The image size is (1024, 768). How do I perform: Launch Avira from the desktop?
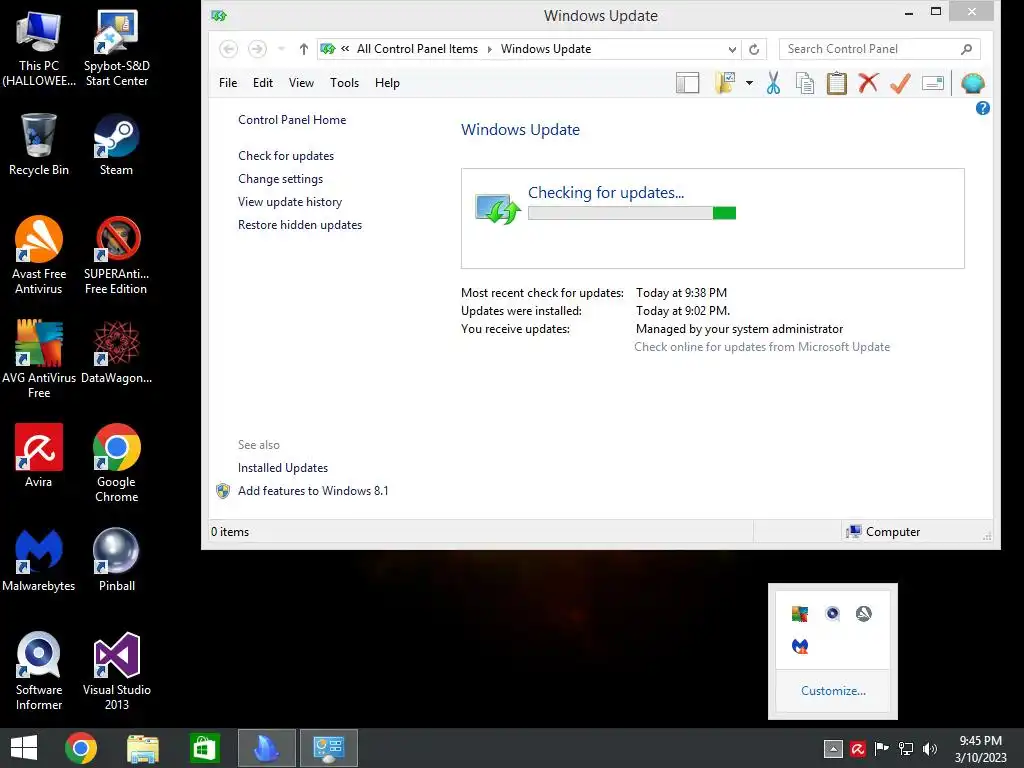coord(39,455)
